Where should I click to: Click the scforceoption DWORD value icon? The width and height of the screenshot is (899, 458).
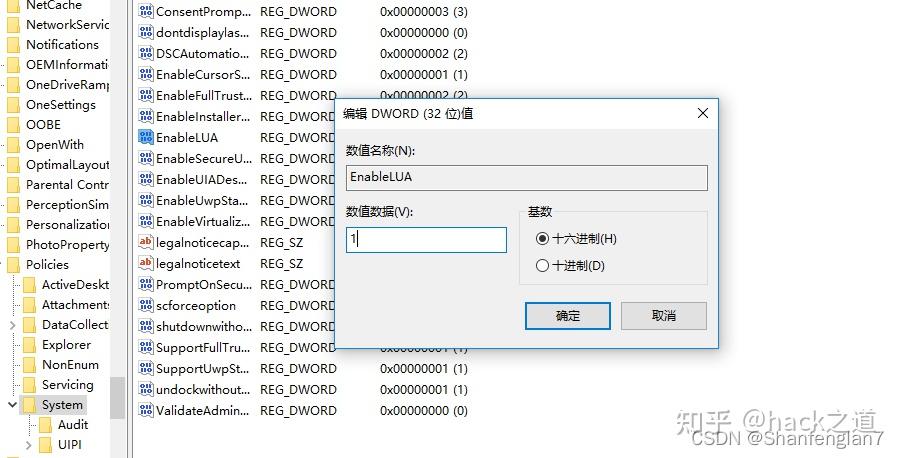(x=146, y=305)
